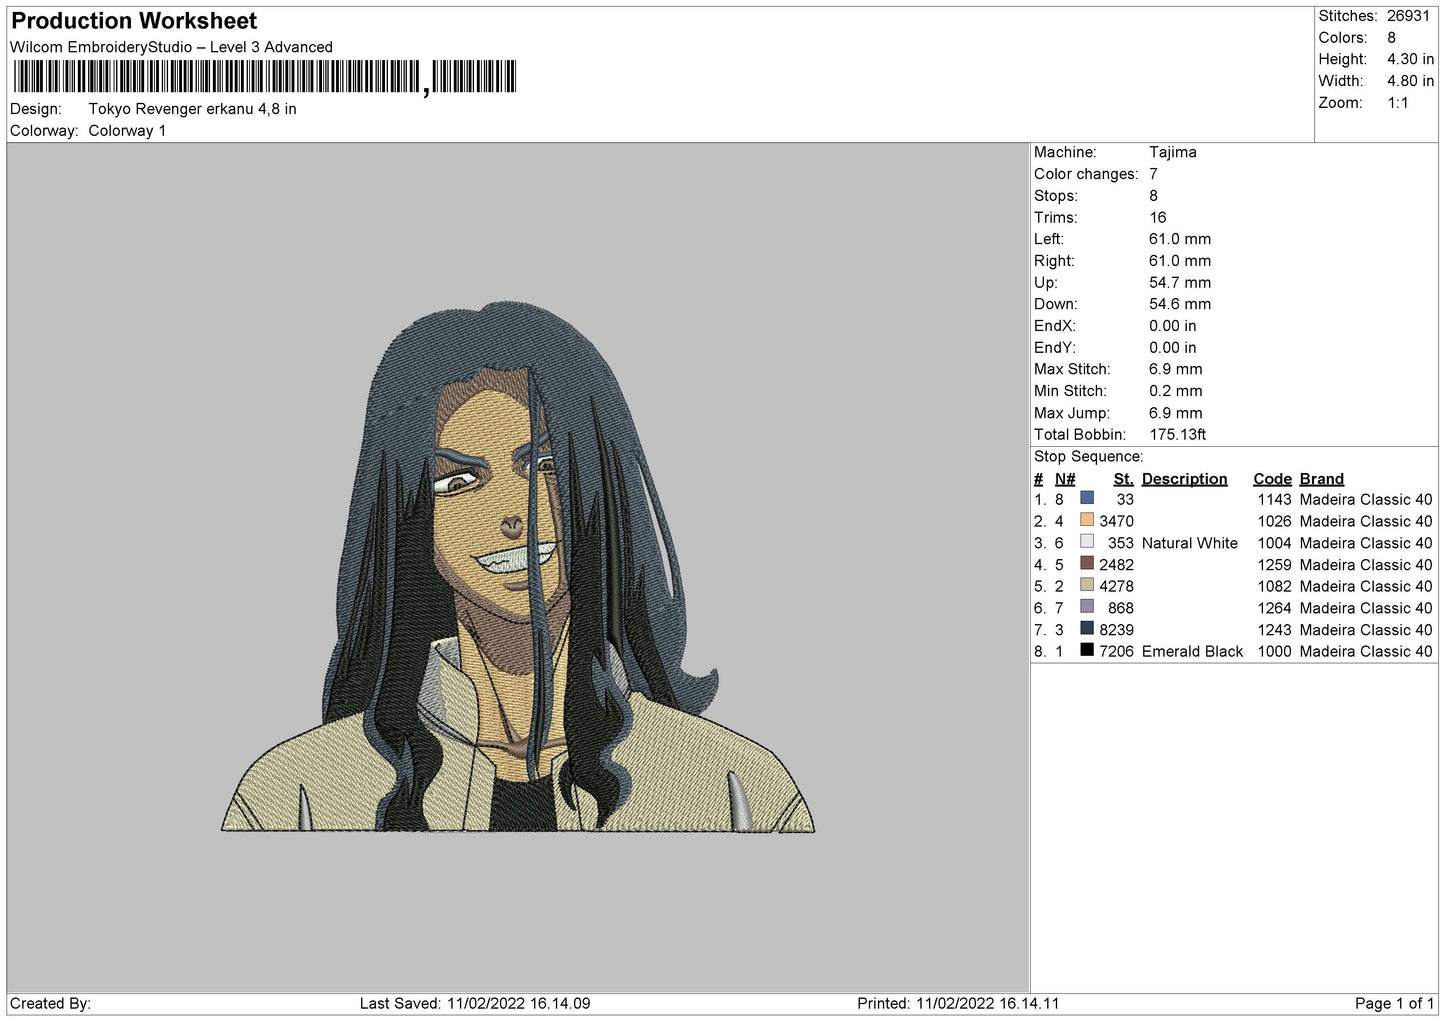Screen dimensions: 1445x1021
Task: Click the Colorway 1 value
Action: pyautogui.click(x=127, y=131)
